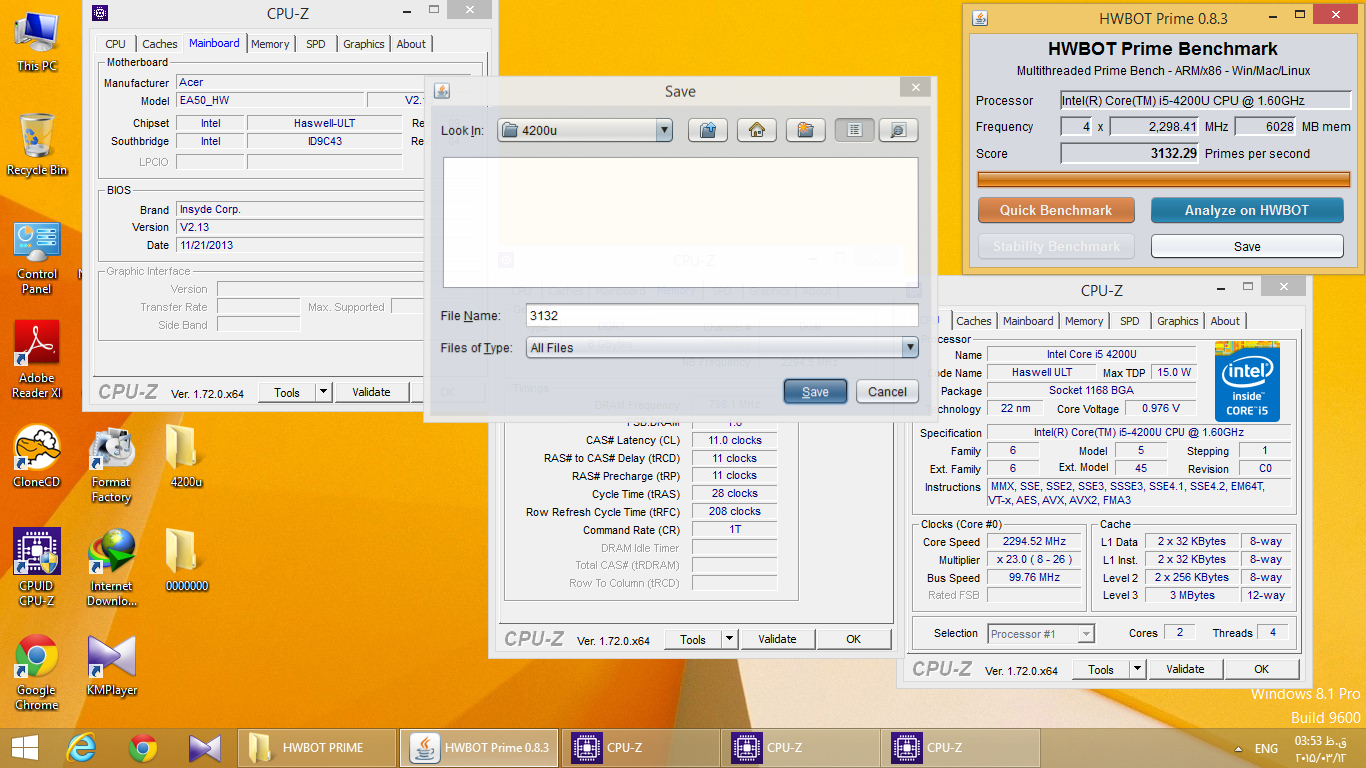Open Google Chrome desktop shortcut
The image size is (1366, 768).
pyautogui.click(x=37, y=672)
